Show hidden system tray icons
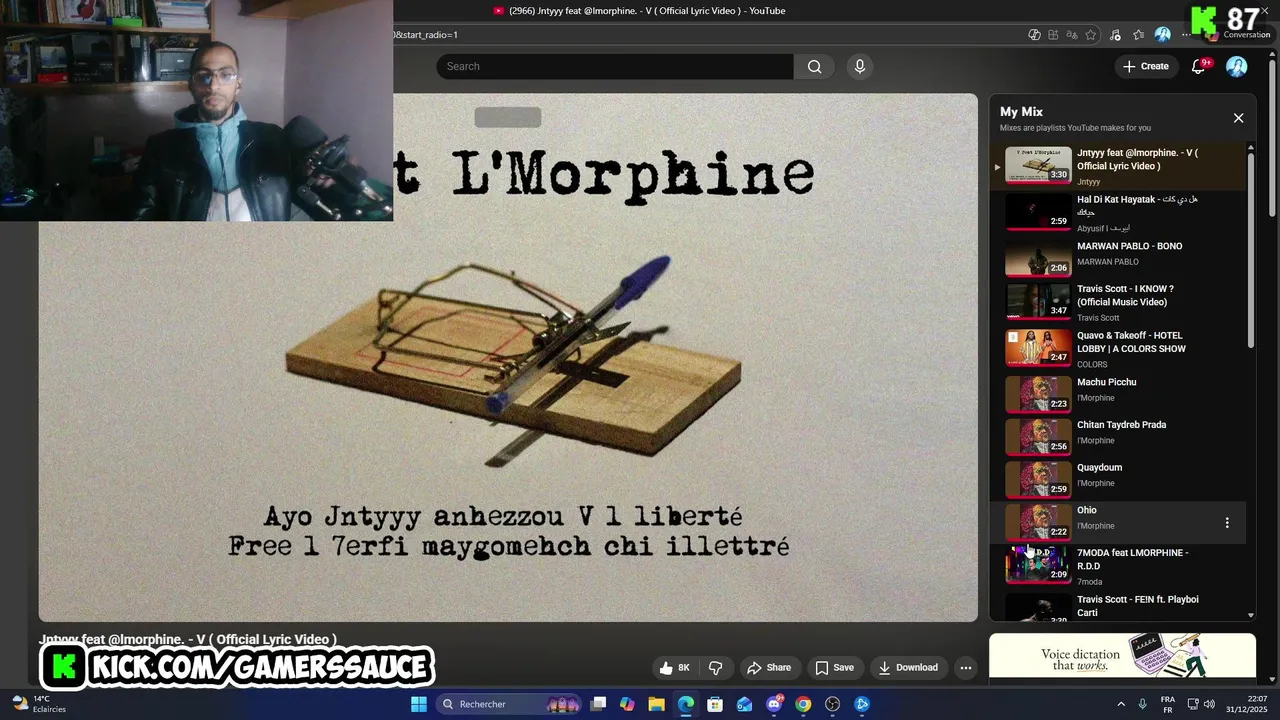This screenshot has width=1280, height=720. [1121, 704]
